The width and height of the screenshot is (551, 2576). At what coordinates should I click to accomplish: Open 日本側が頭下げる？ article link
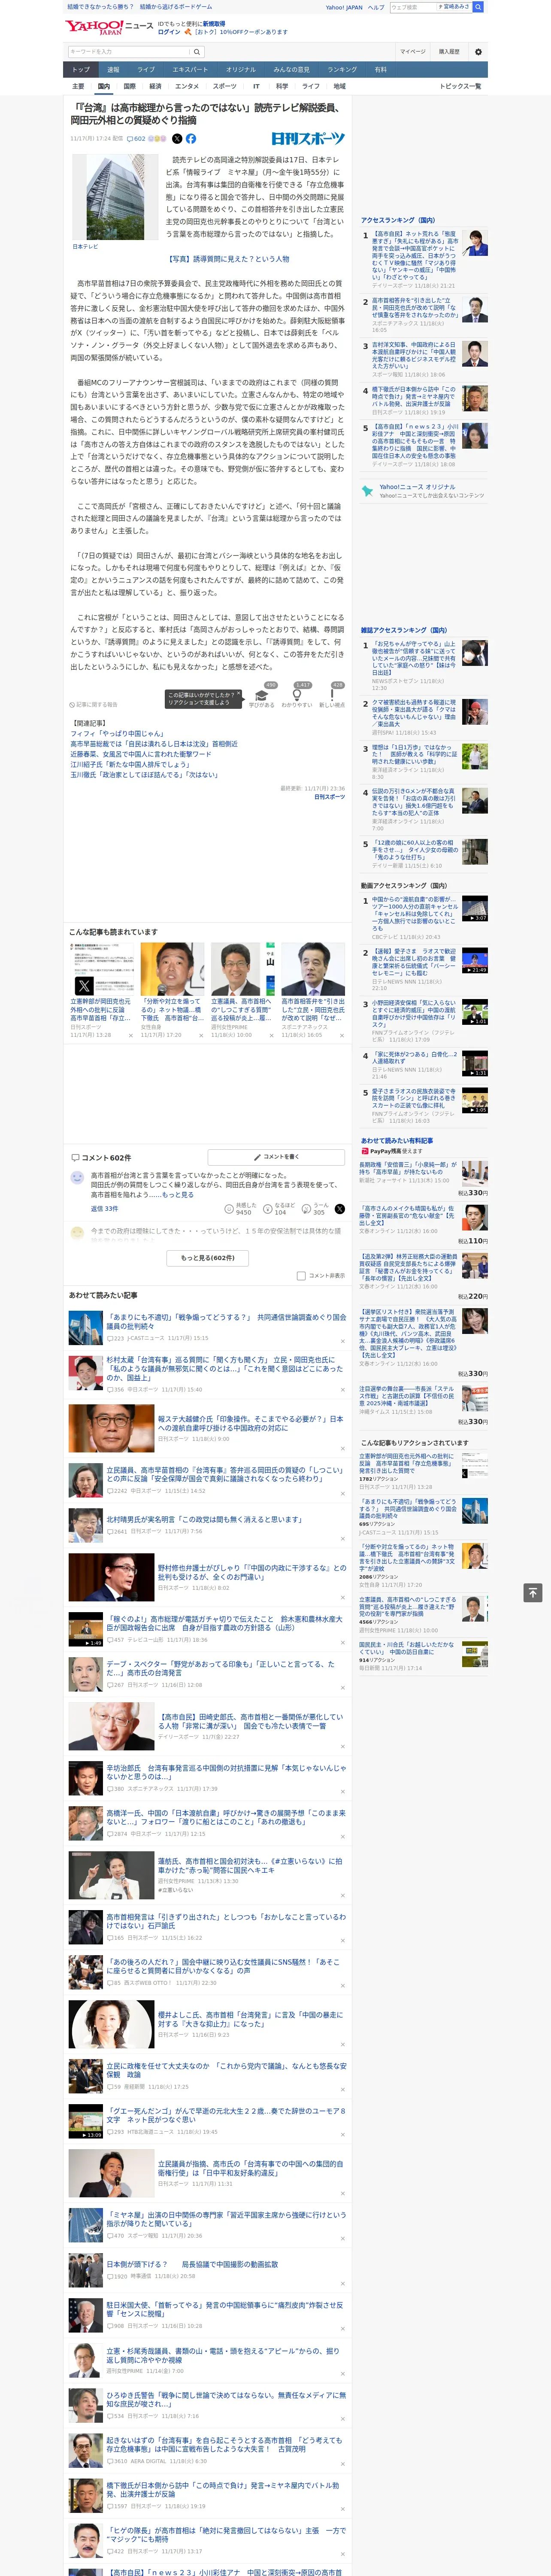click(192, 2264)
